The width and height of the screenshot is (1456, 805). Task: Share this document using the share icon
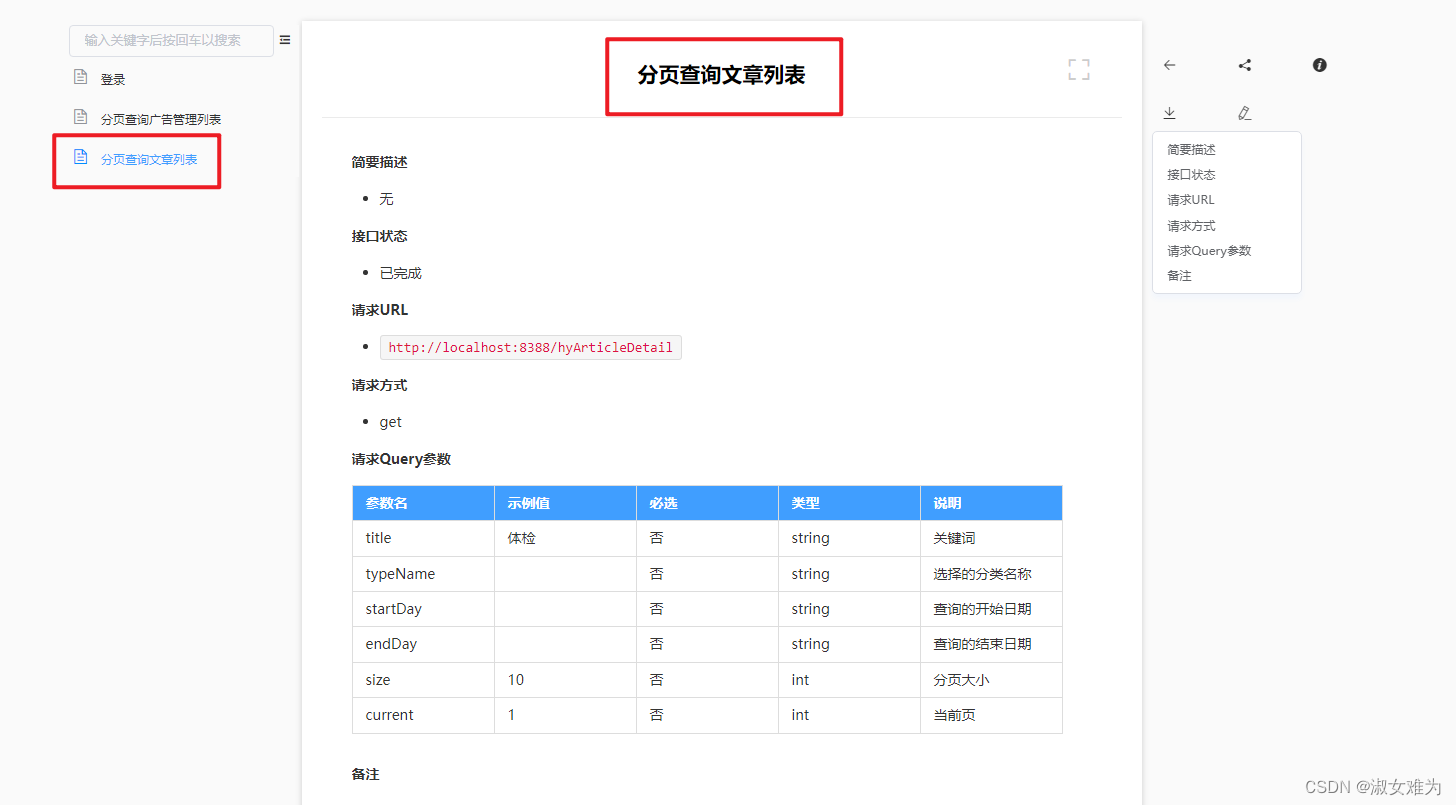coord(1244,65)
